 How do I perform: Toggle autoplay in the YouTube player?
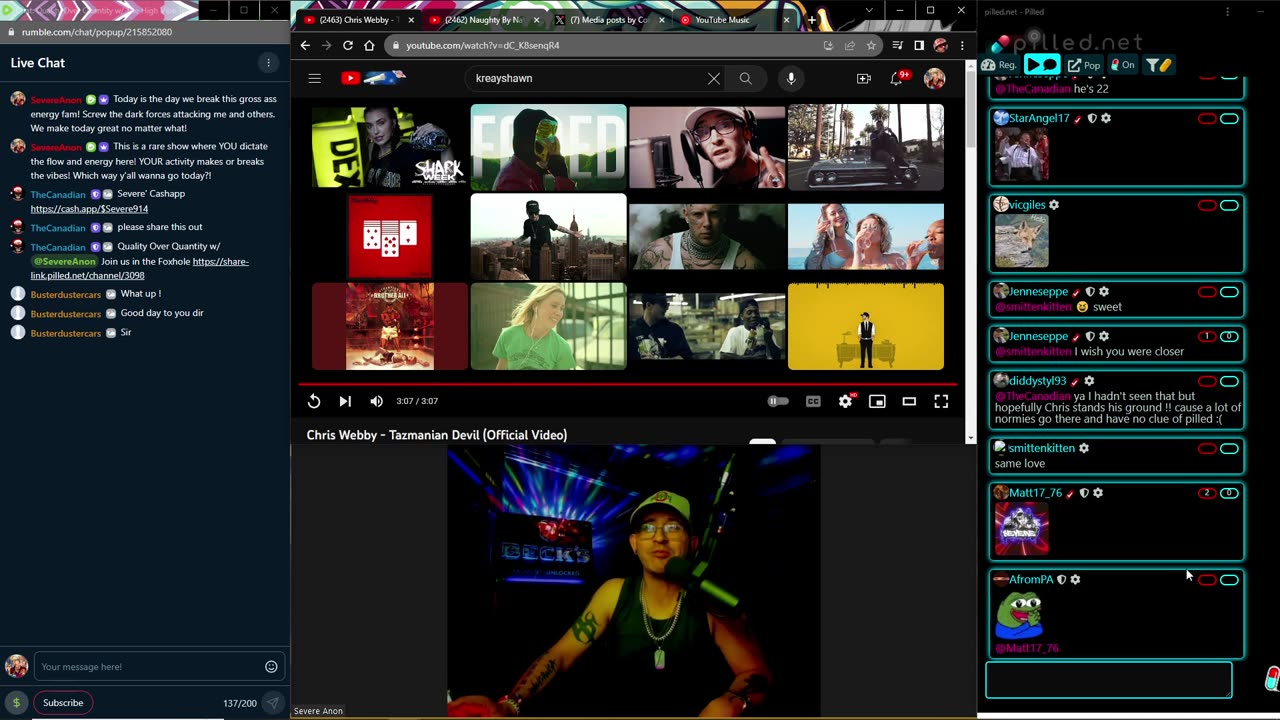click(778, 401)
